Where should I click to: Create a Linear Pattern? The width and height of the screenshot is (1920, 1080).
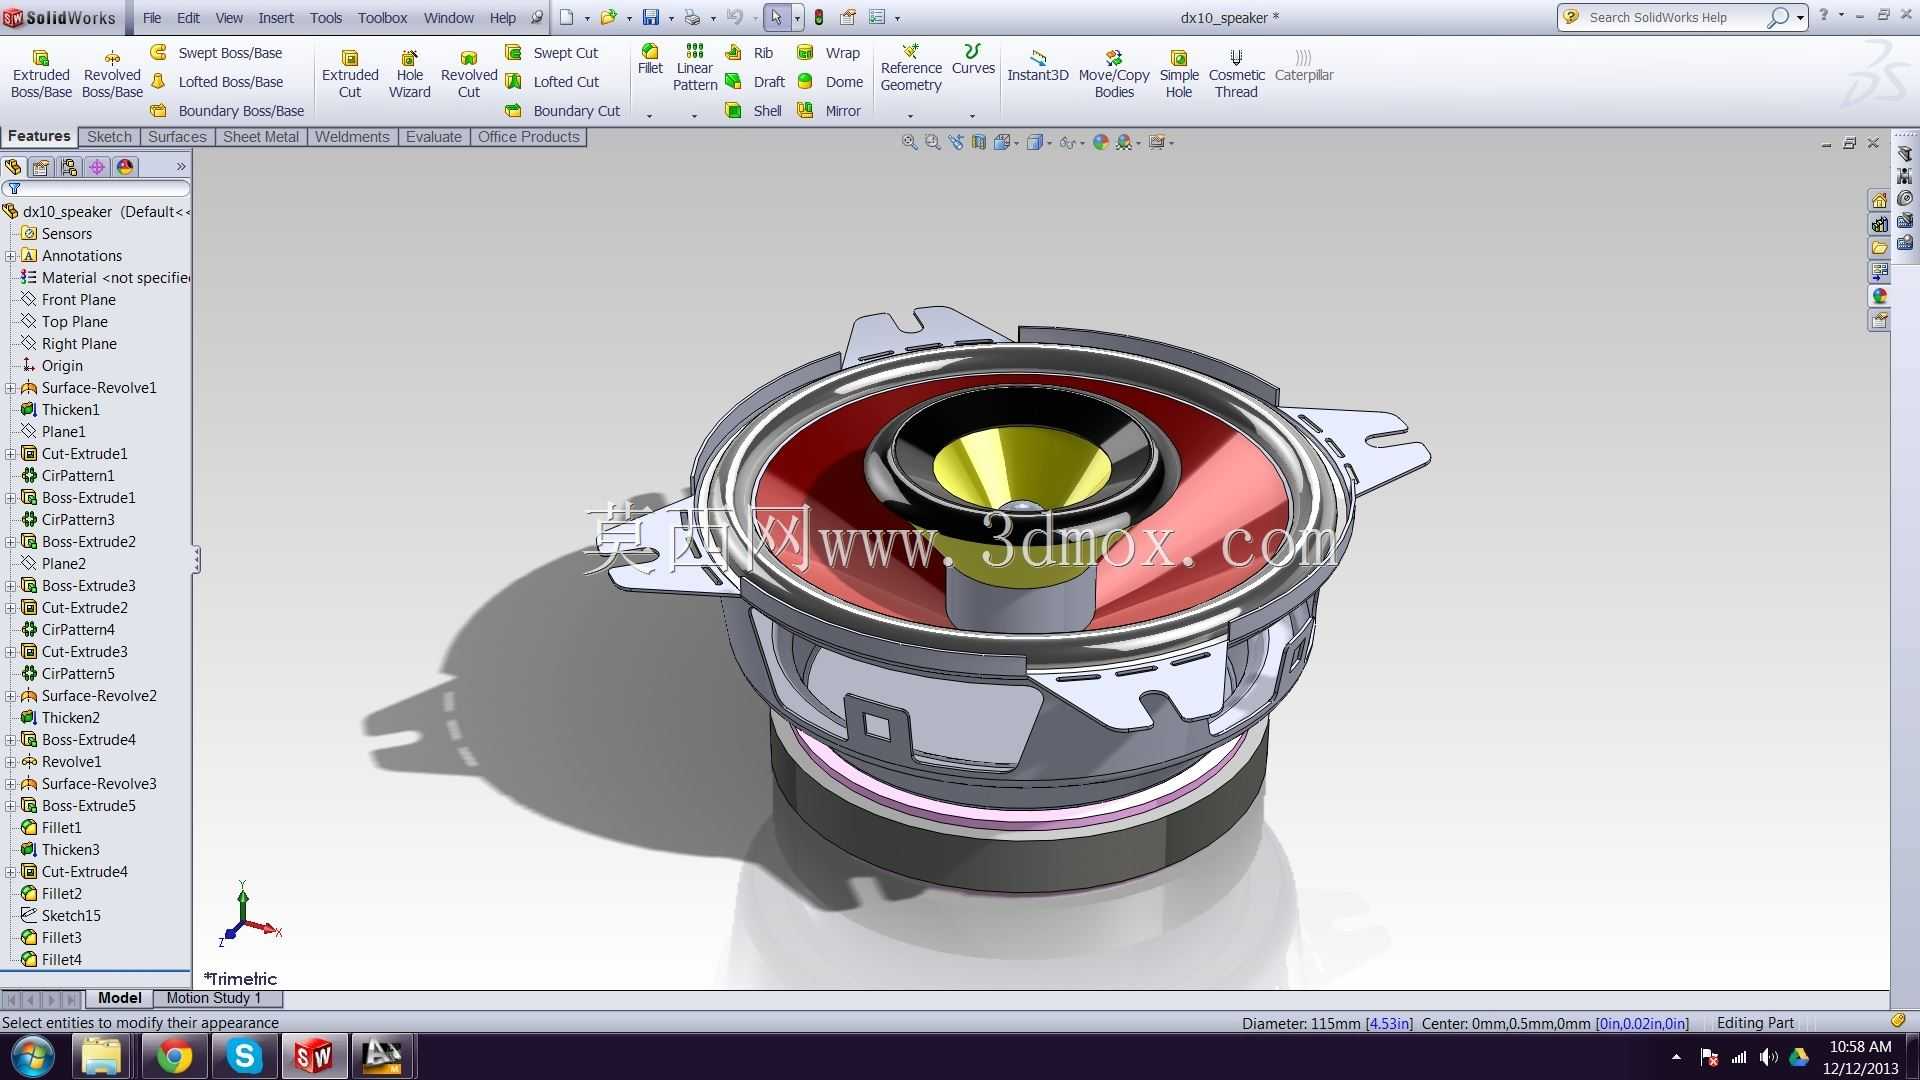tap(695, 68)
